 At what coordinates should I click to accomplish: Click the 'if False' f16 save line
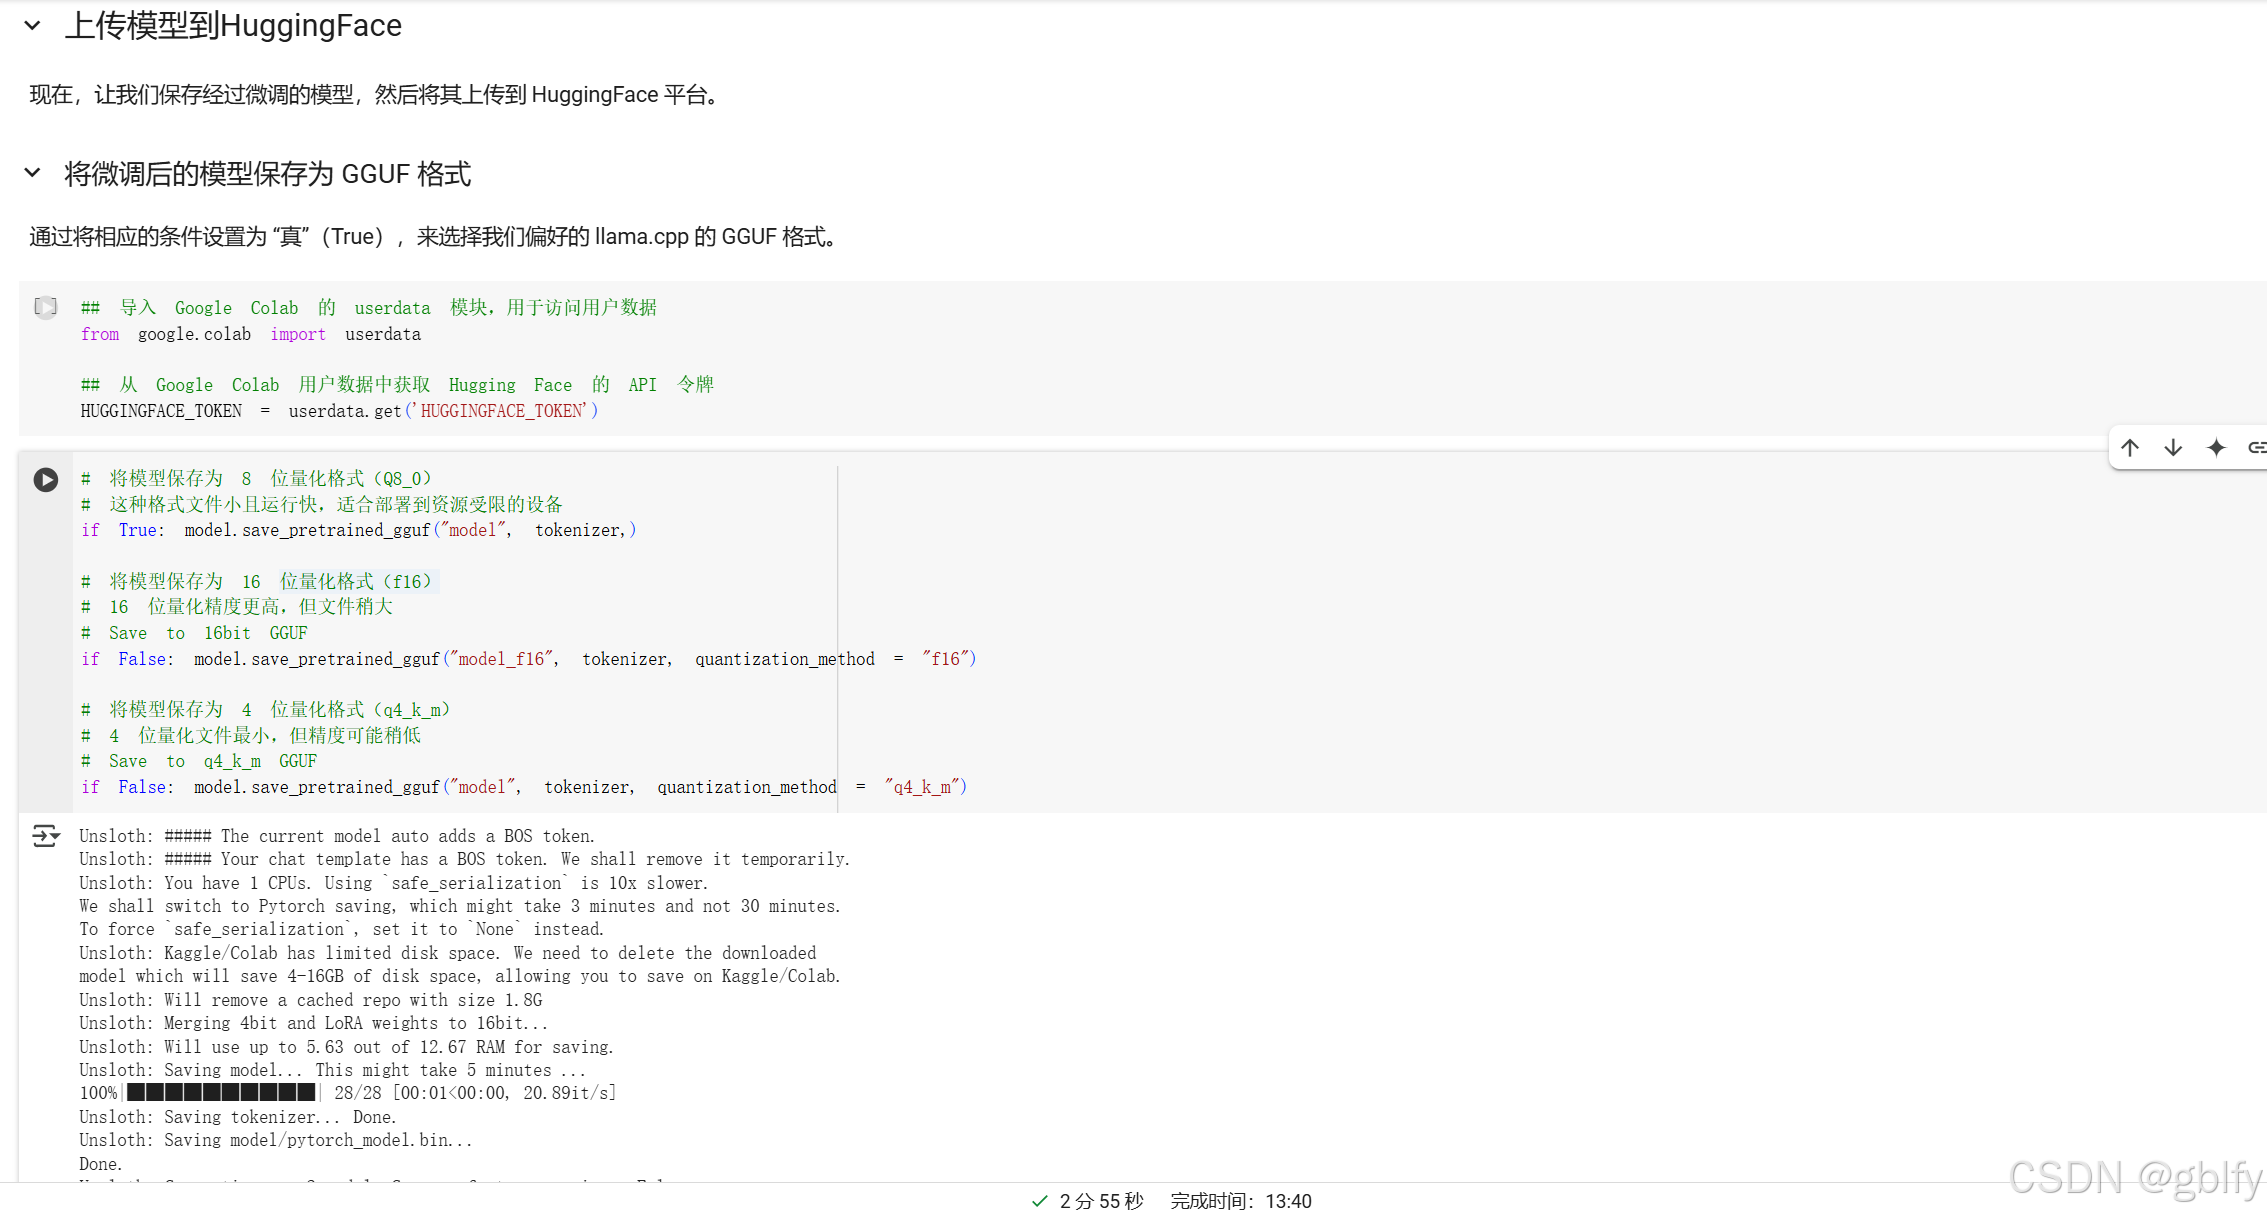528,659
